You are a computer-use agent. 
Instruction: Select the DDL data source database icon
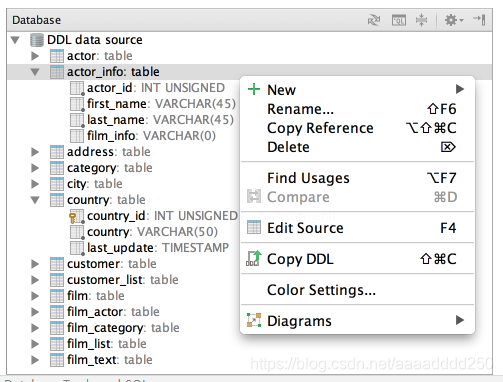37,40
